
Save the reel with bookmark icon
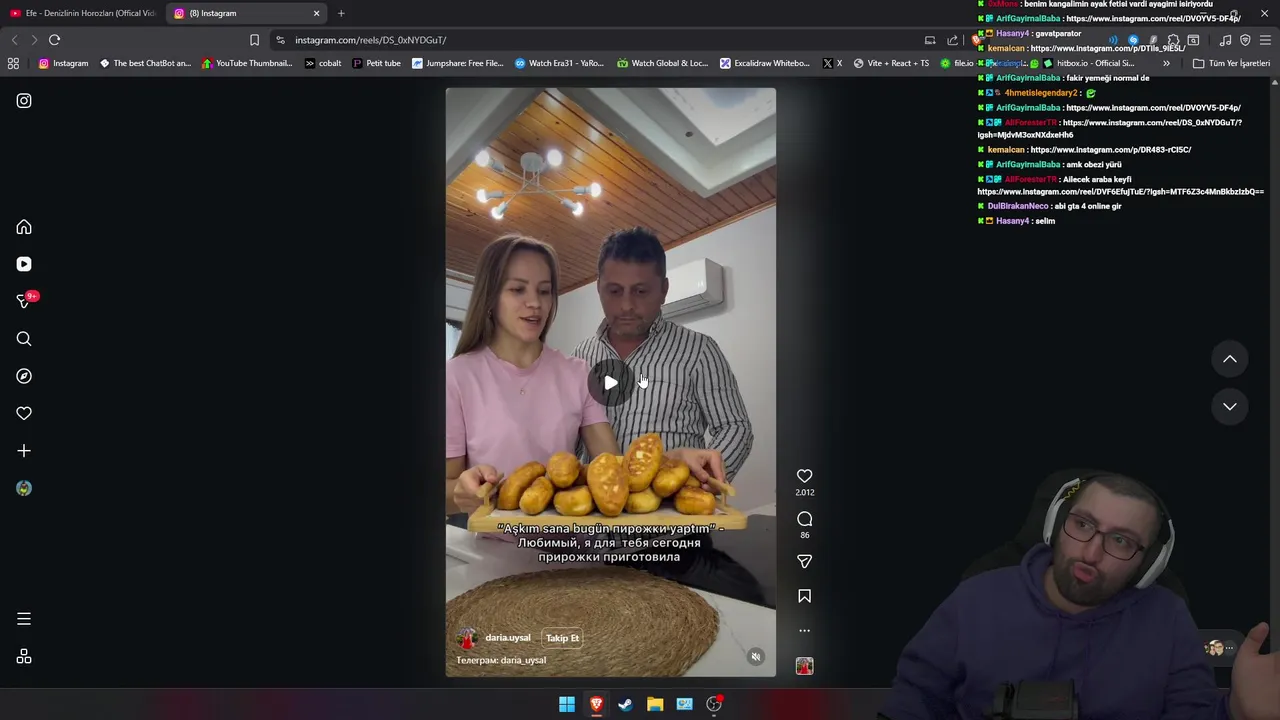(804, 596)
